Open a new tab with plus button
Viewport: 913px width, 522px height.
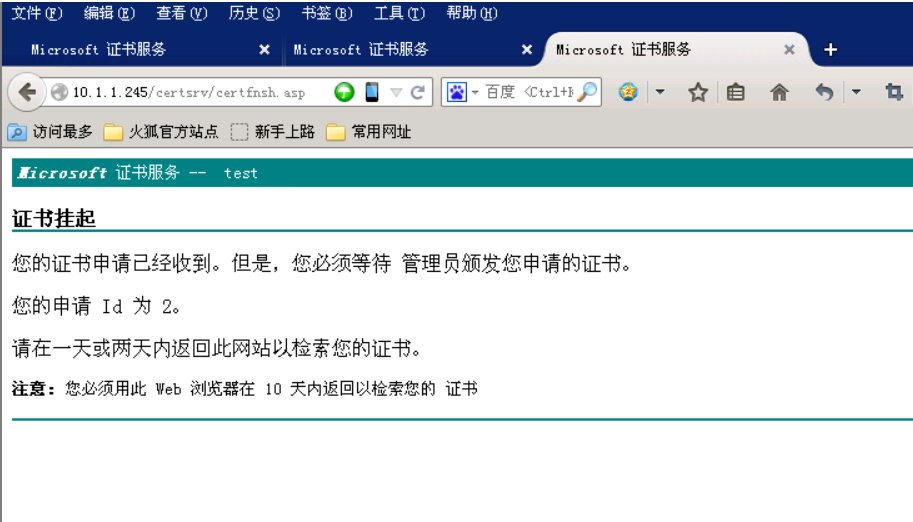coord(831,50)
